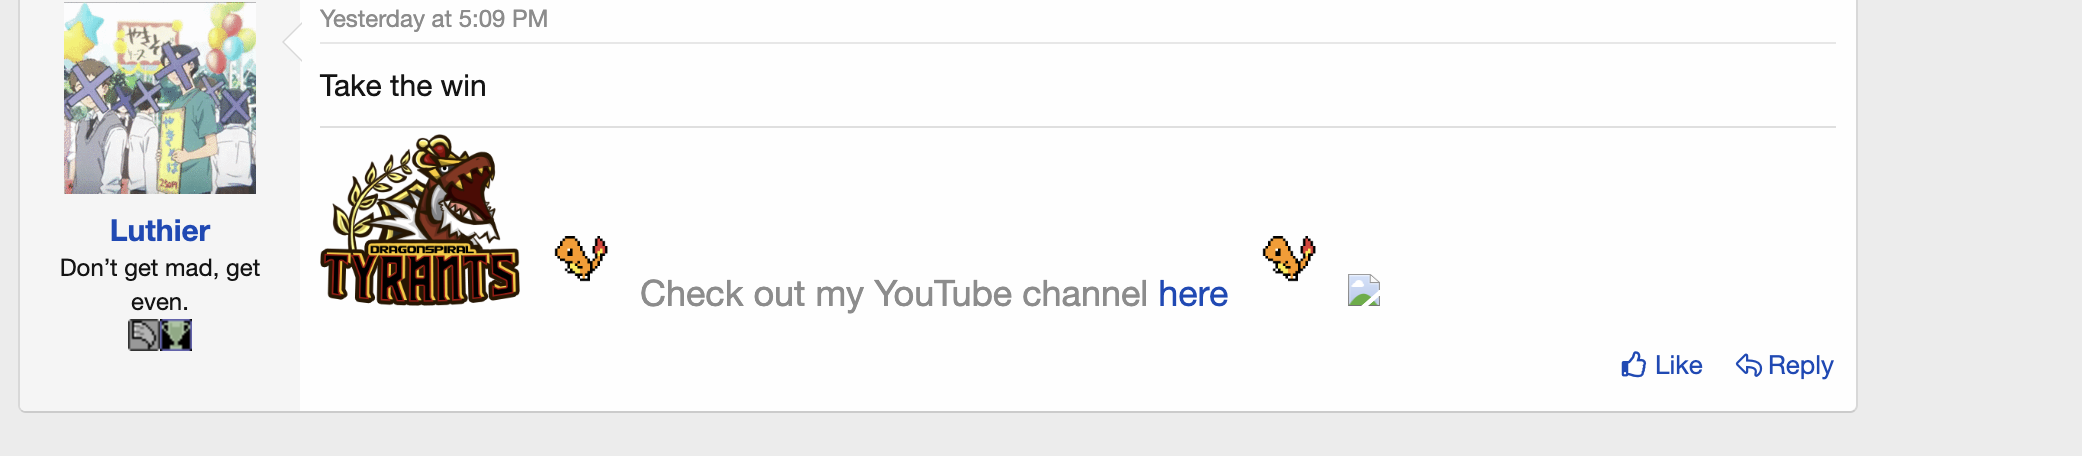Screen dimensions: 2082x456
Task: Open Luthier's user profile link
Action: (160, 231)
